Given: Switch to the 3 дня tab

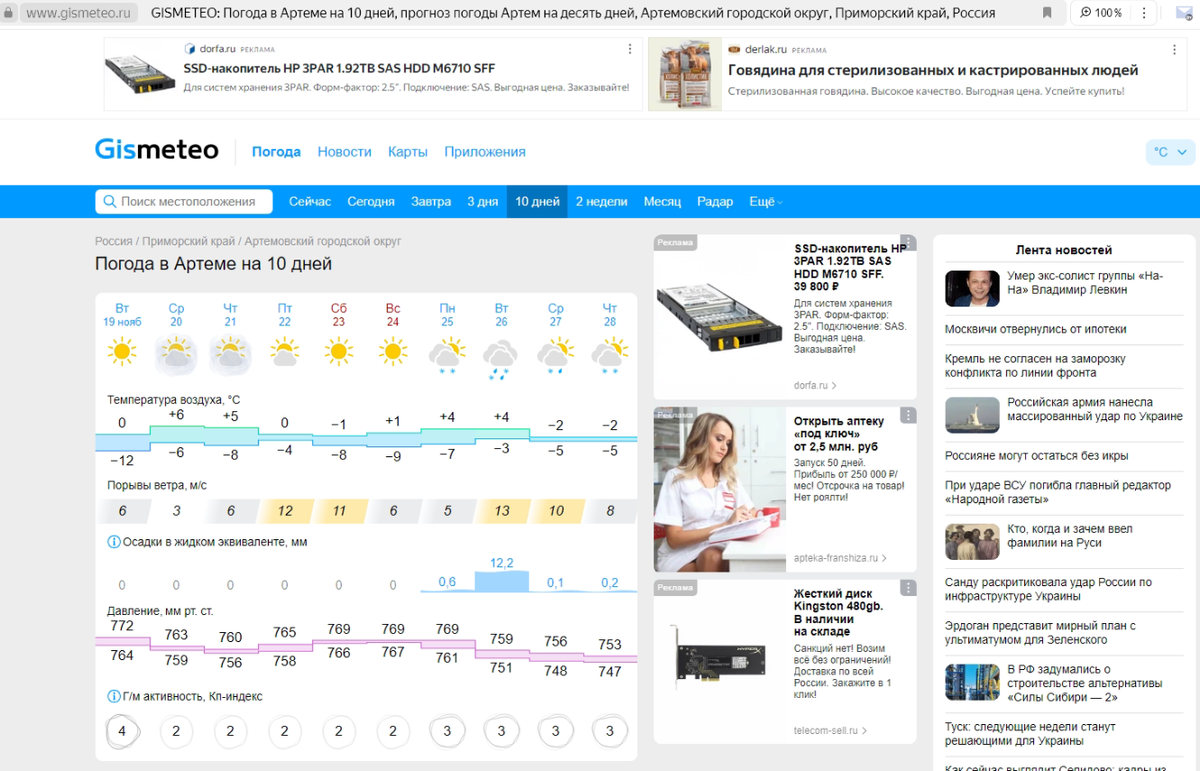Looking at the screenshot, I should pyautogui.click(x=482, y=201).
